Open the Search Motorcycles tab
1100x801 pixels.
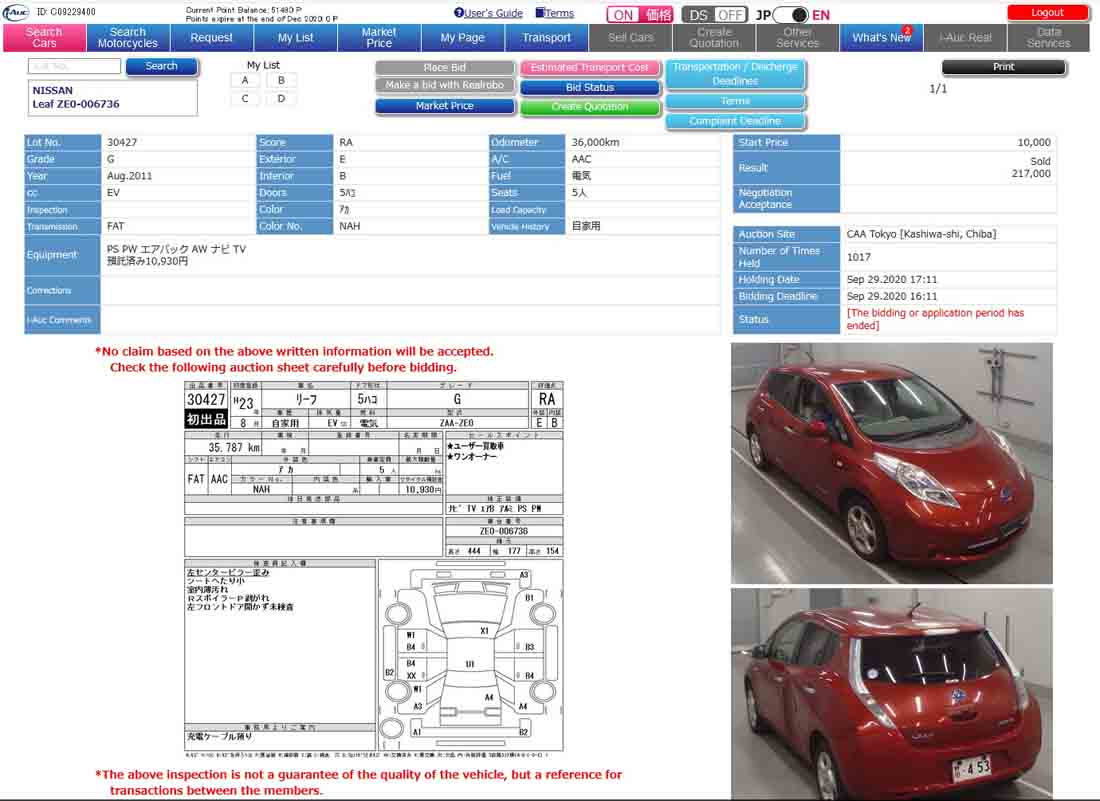[128, 38]
